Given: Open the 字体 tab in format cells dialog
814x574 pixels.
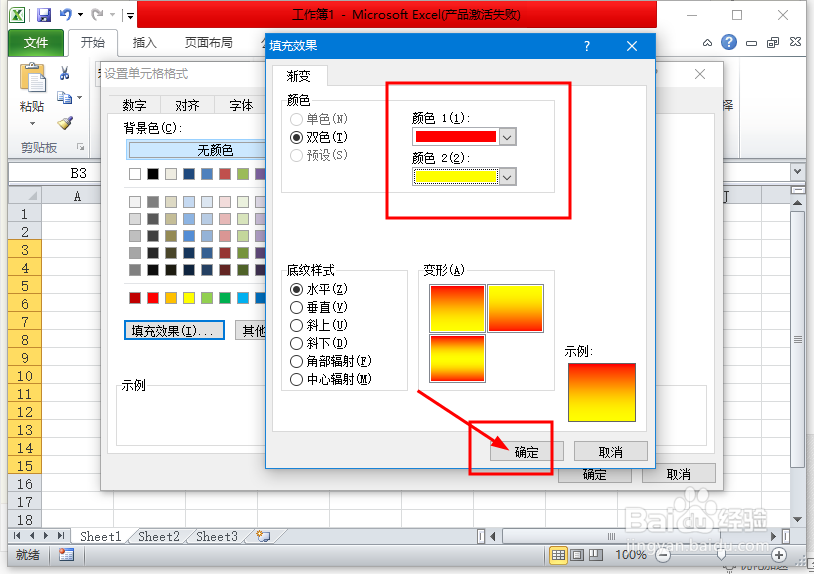Looking at the screenshot, I should point(241,105).
